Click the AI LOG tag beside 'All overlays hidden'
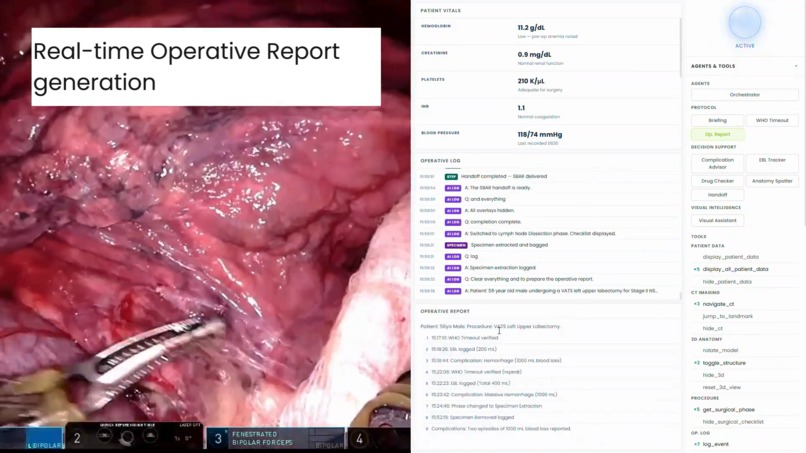 453,211
